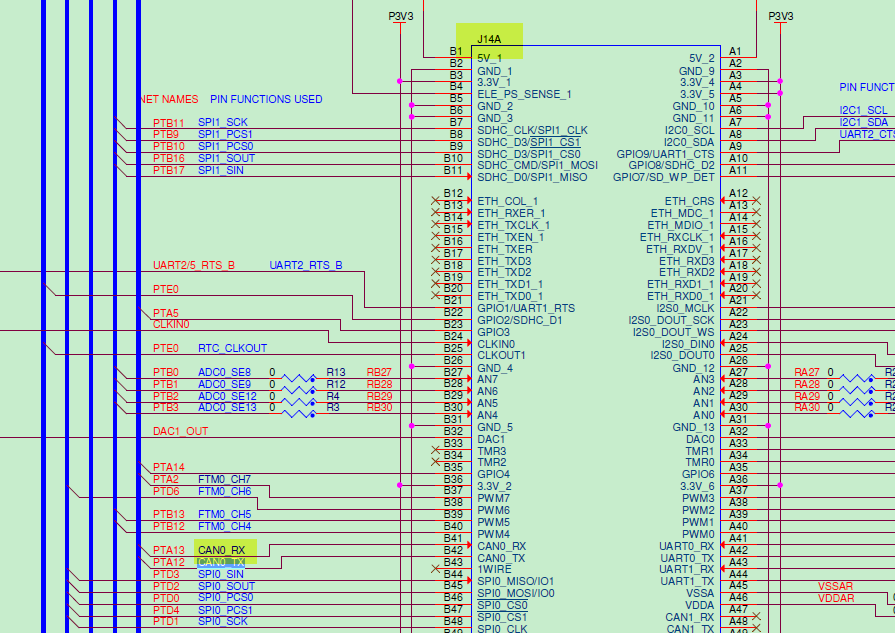Click pin name I2C0_SCL

(689, 130)
